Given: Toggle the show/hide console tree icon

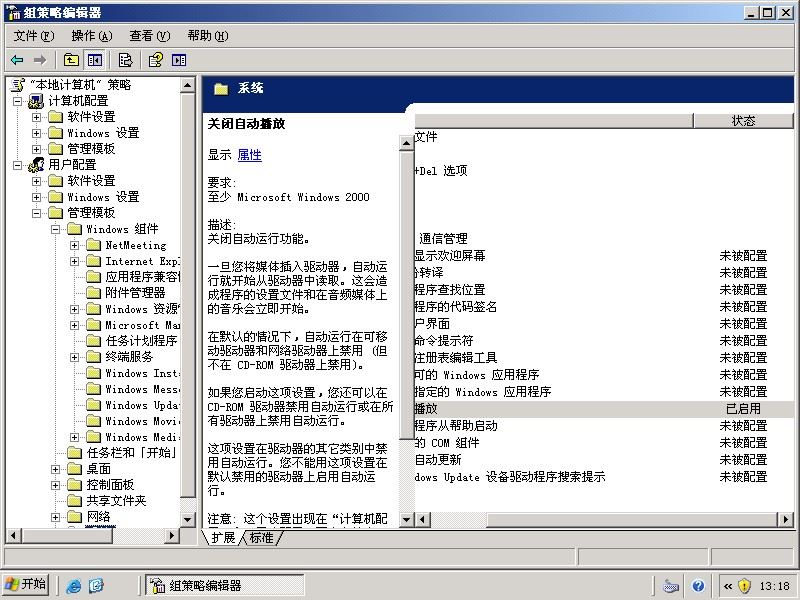Looking at the screenshot, I should pyautogui.click(x=94, y=60).
